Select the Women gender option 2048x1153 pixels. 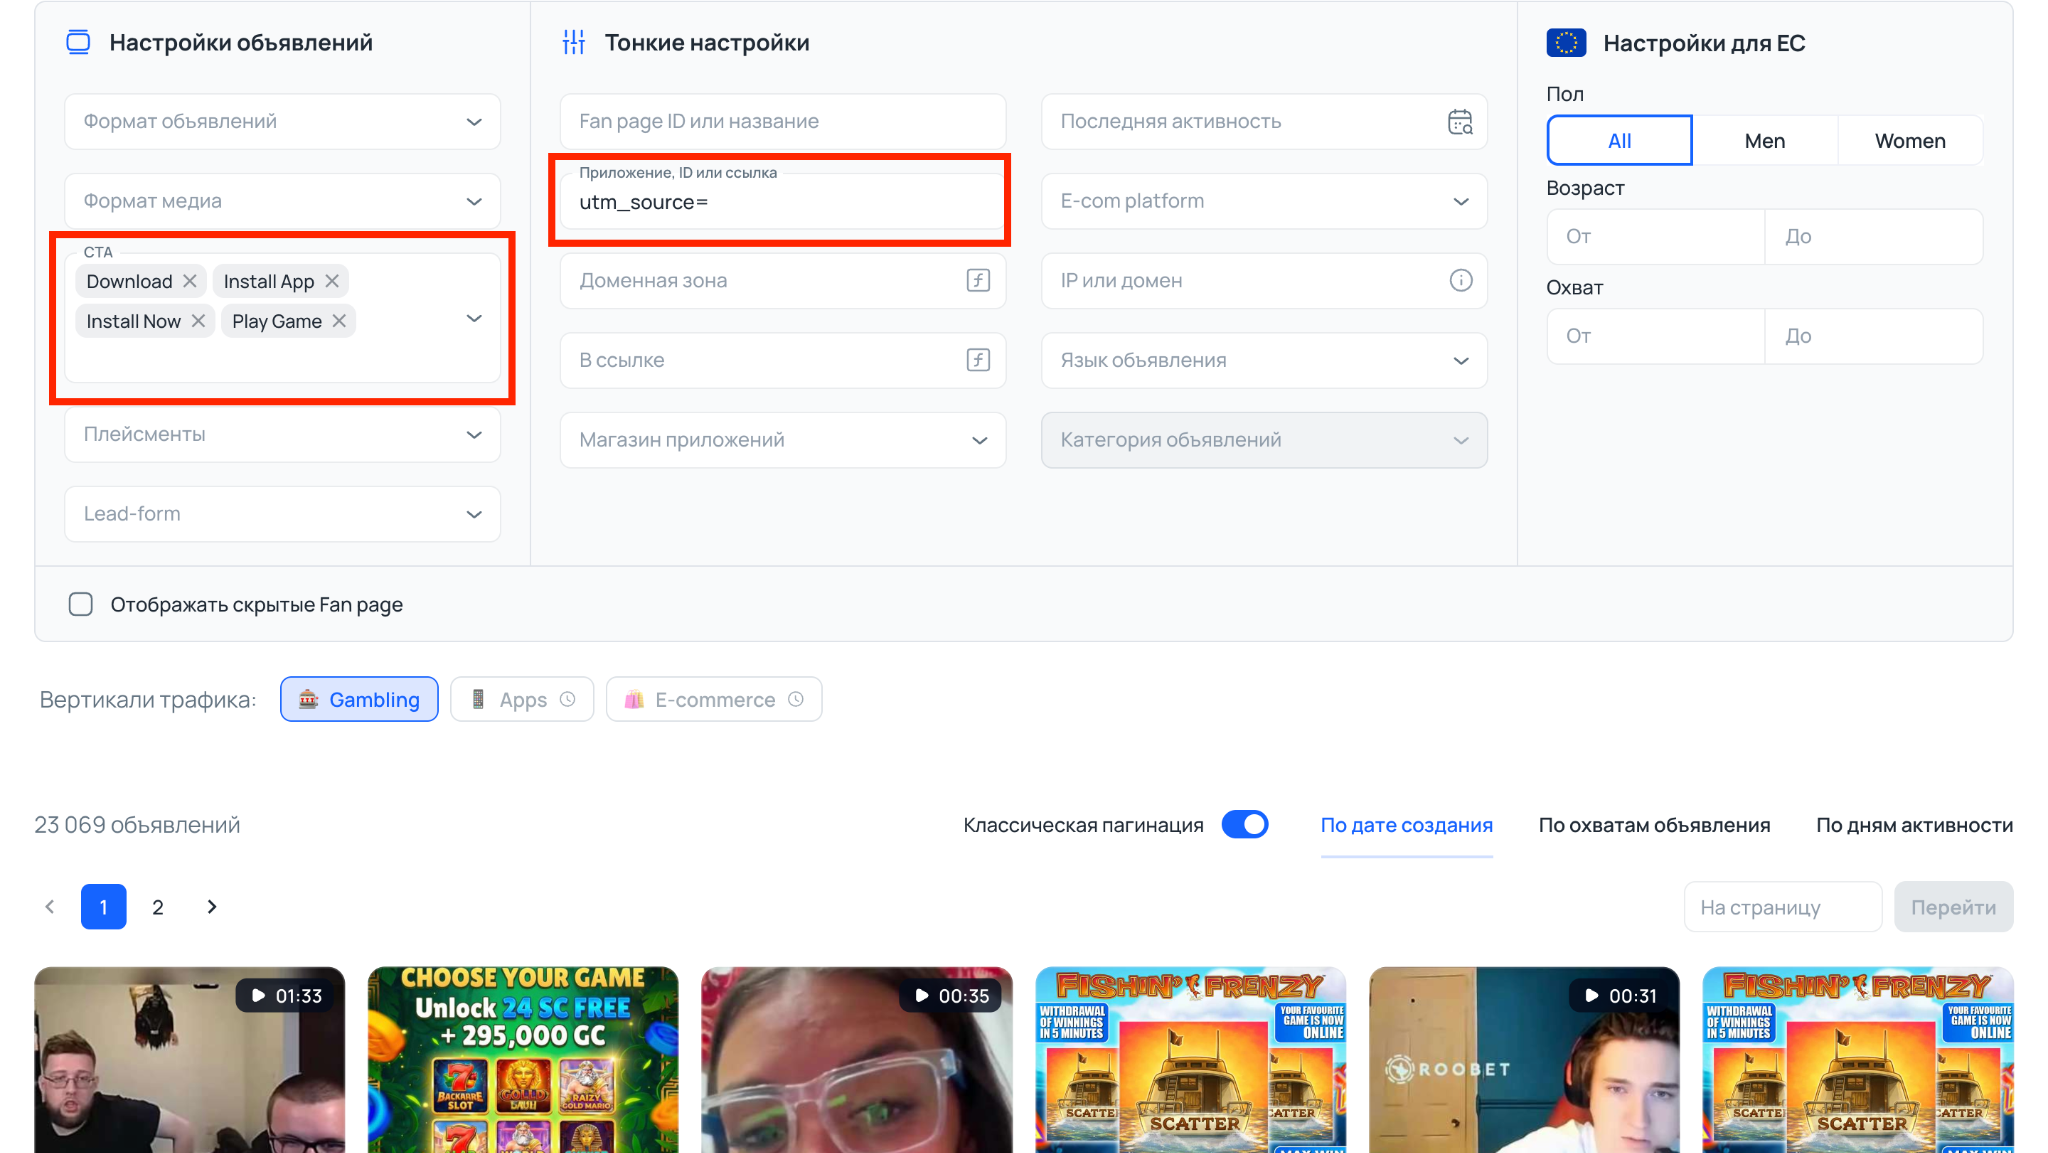tap(1909, 140)
